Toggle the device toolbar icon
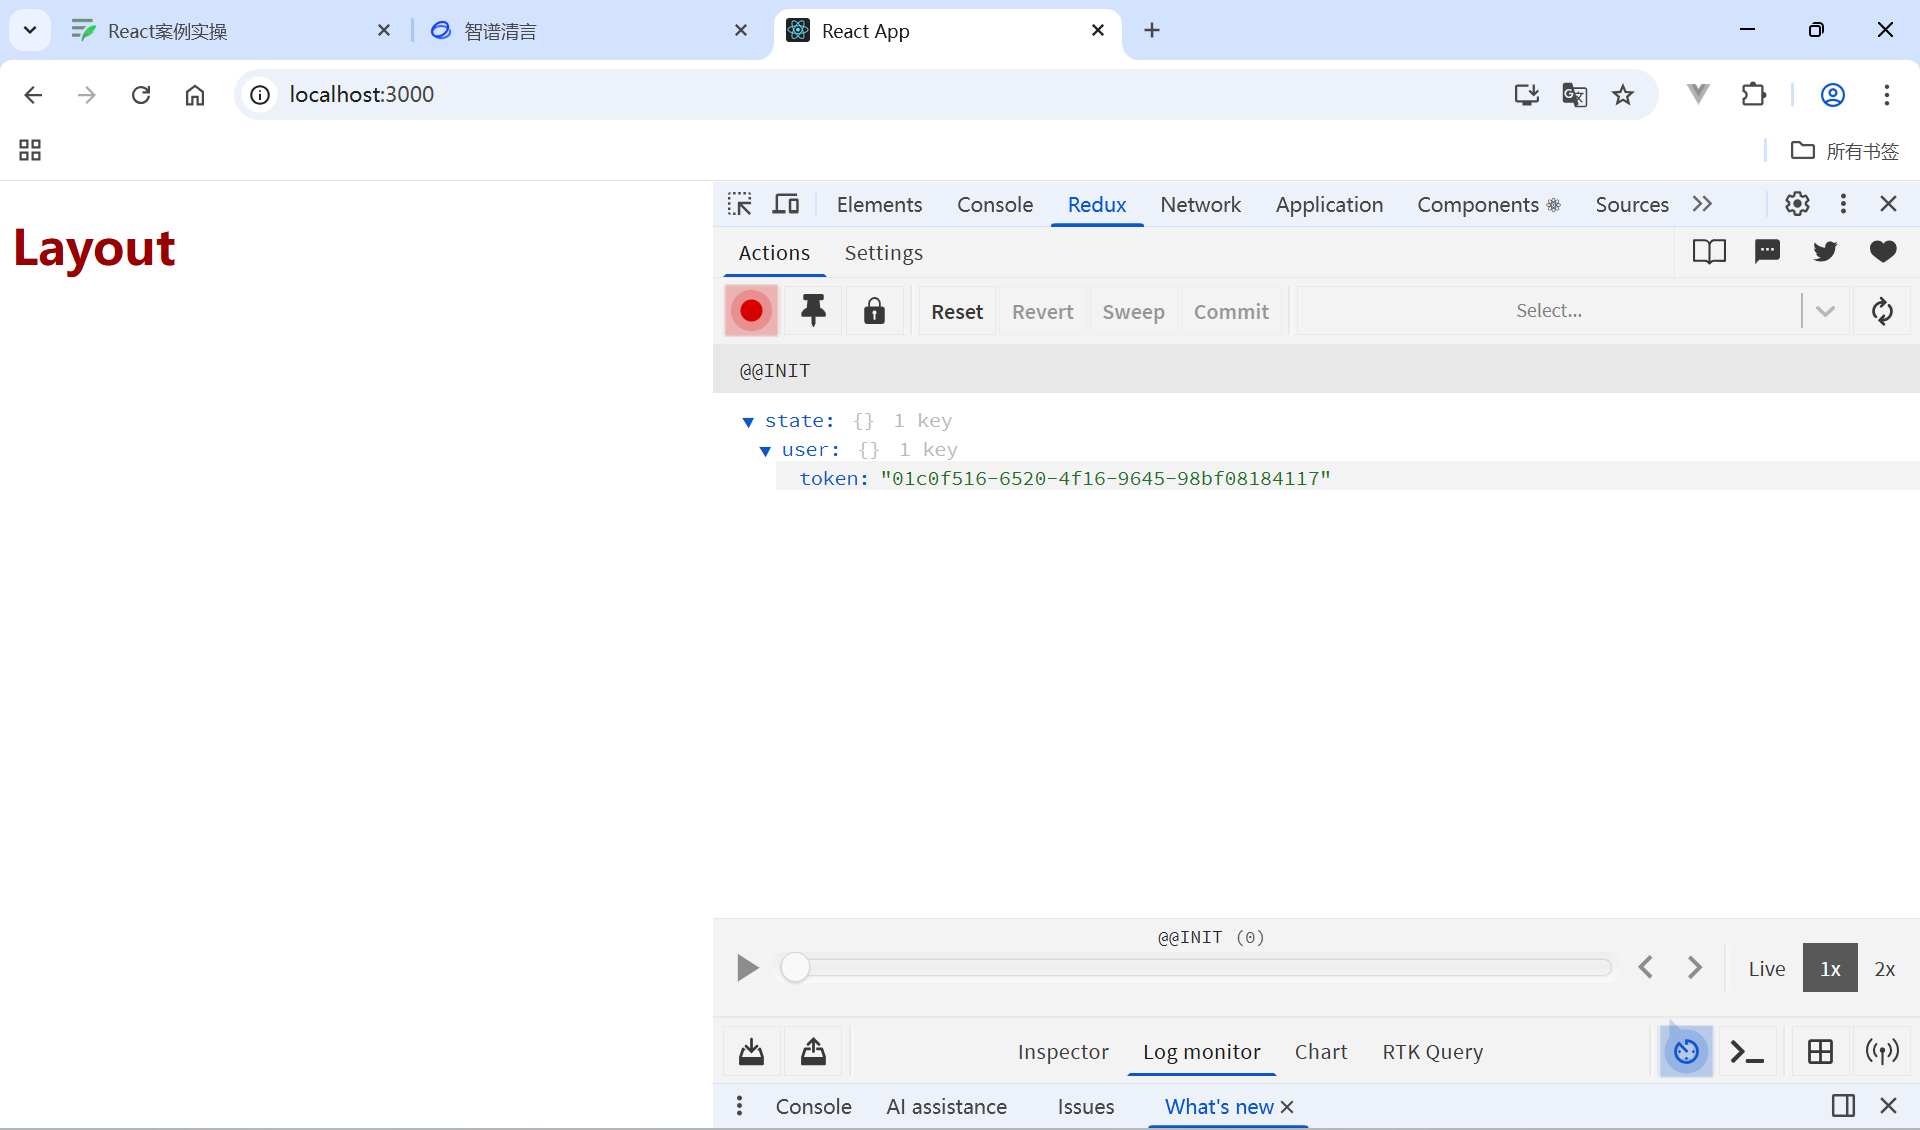The width and height of the screenshot is (1920, 1130). [786, 204]
